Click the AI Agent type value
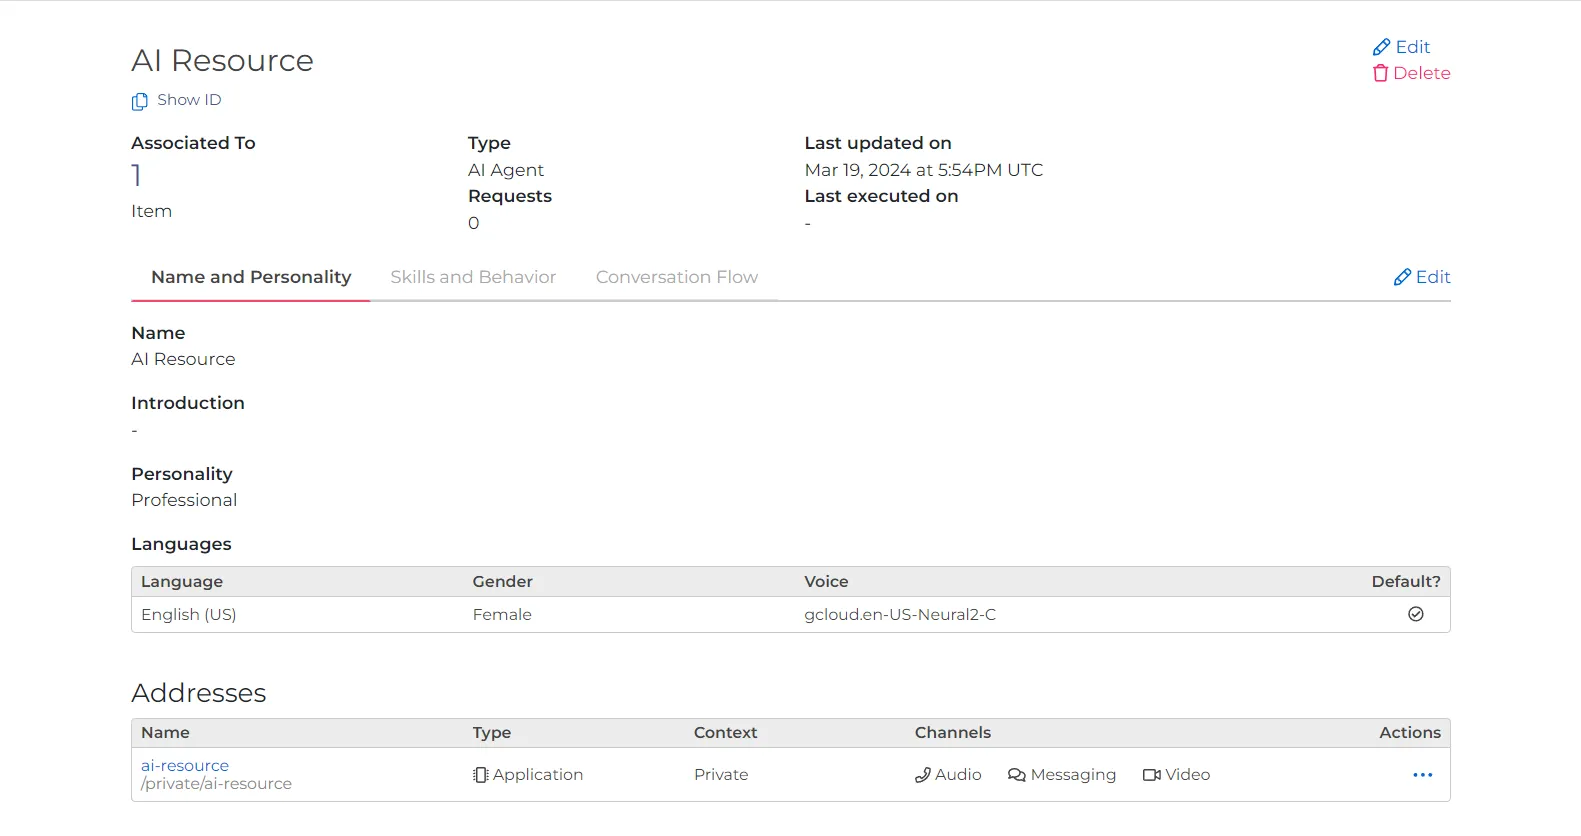Image resolution: width=1581 pixels, height=836 pixels. coord(506,170)
